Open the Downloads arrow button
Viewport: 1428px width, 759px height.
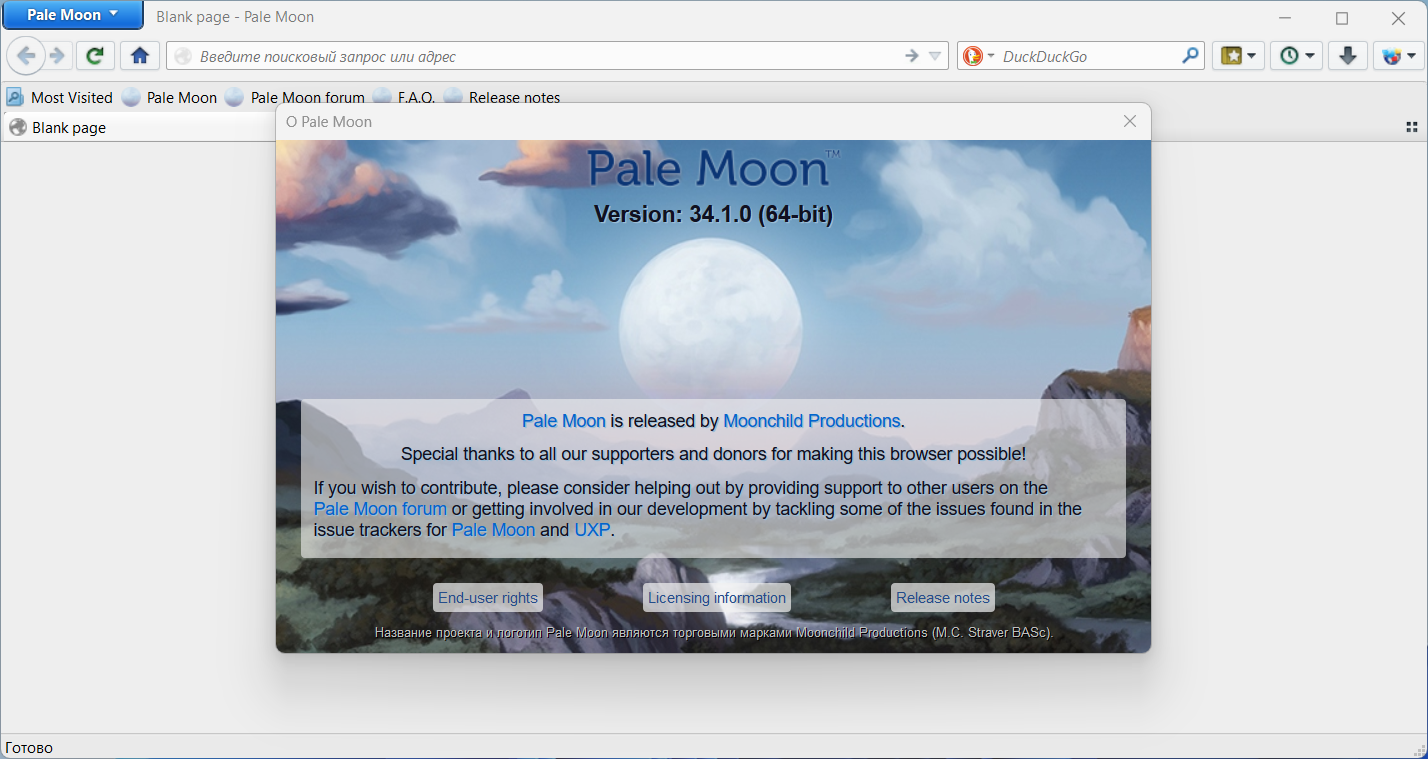pyautogui.click(x=1347, y=56)
